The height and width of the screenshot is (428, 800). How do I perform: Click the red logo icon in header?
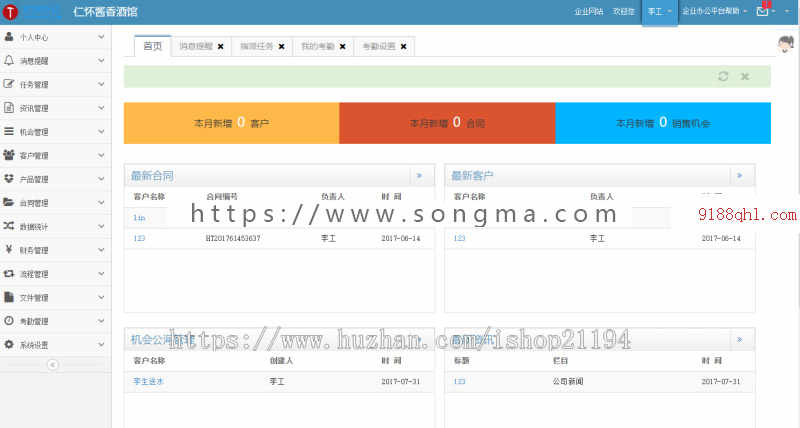[x=10, y=12]
